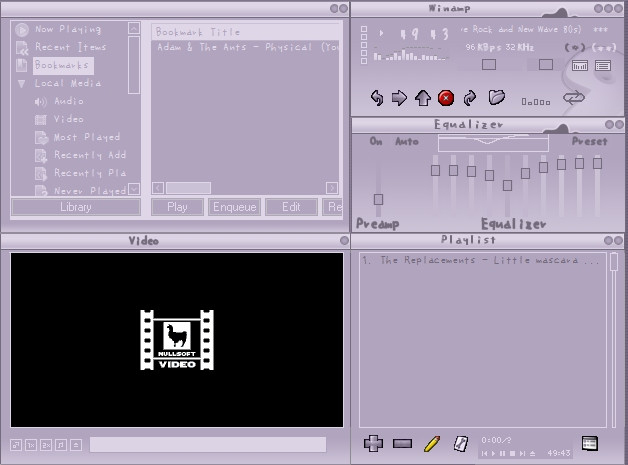Click the video fullscreen icon
This screenshot has width=628, height=465.
tap(16, 445)
